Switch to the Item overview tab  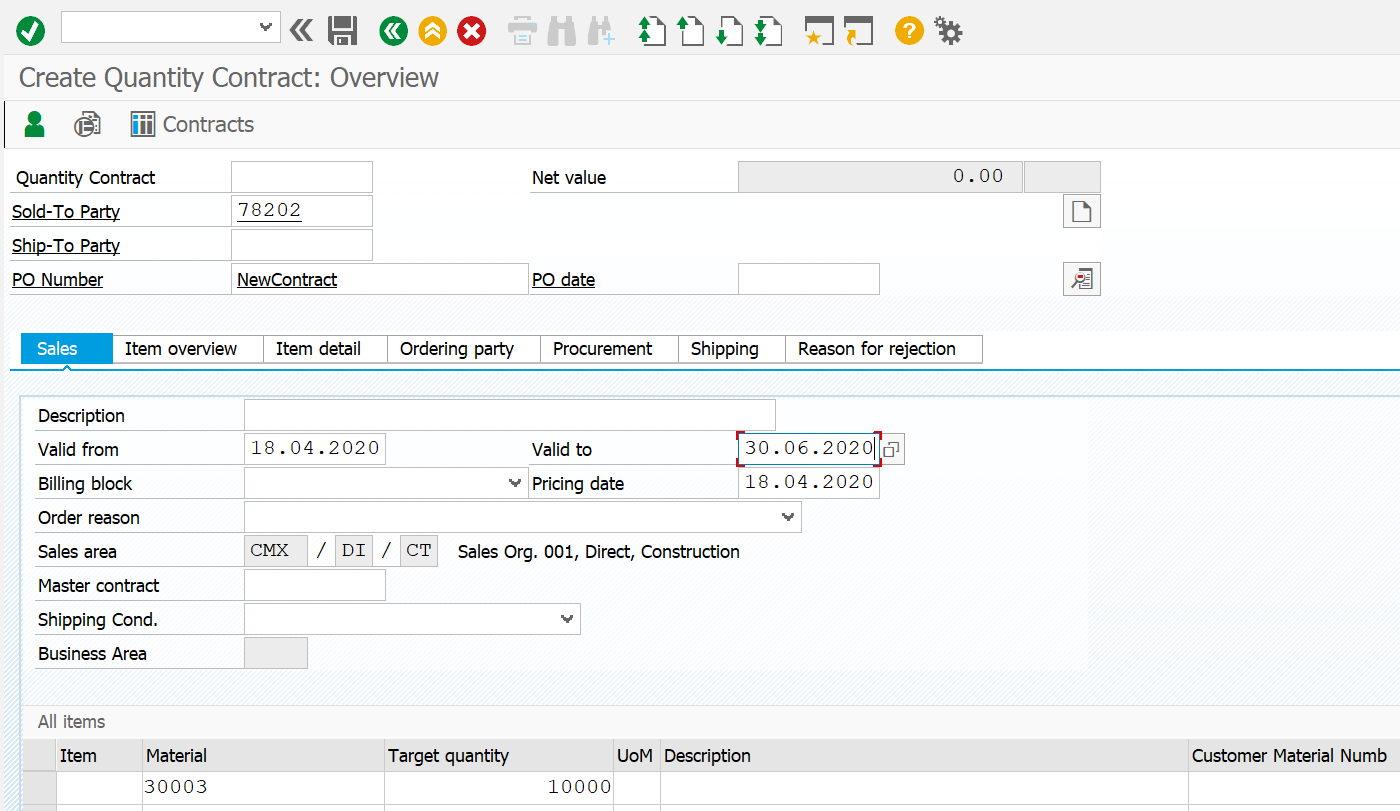181,349
